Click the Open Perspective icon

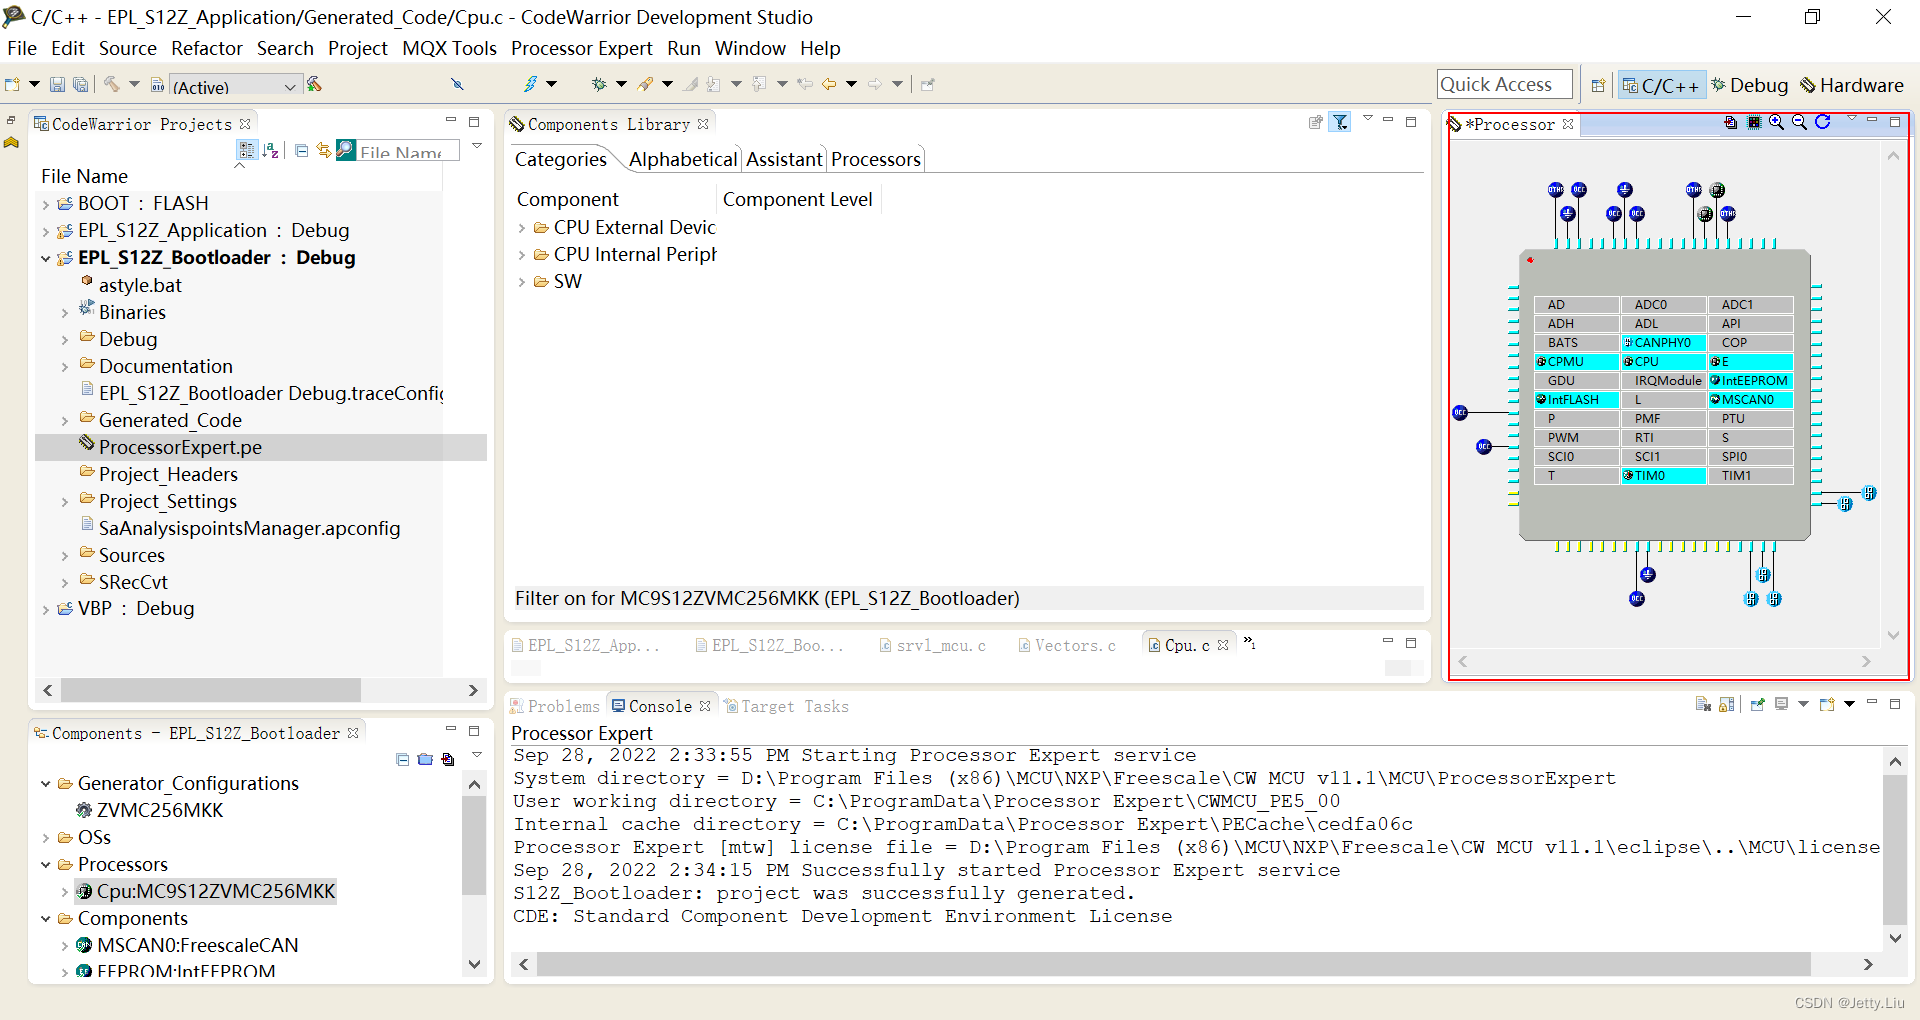[x=1598, y=86]
